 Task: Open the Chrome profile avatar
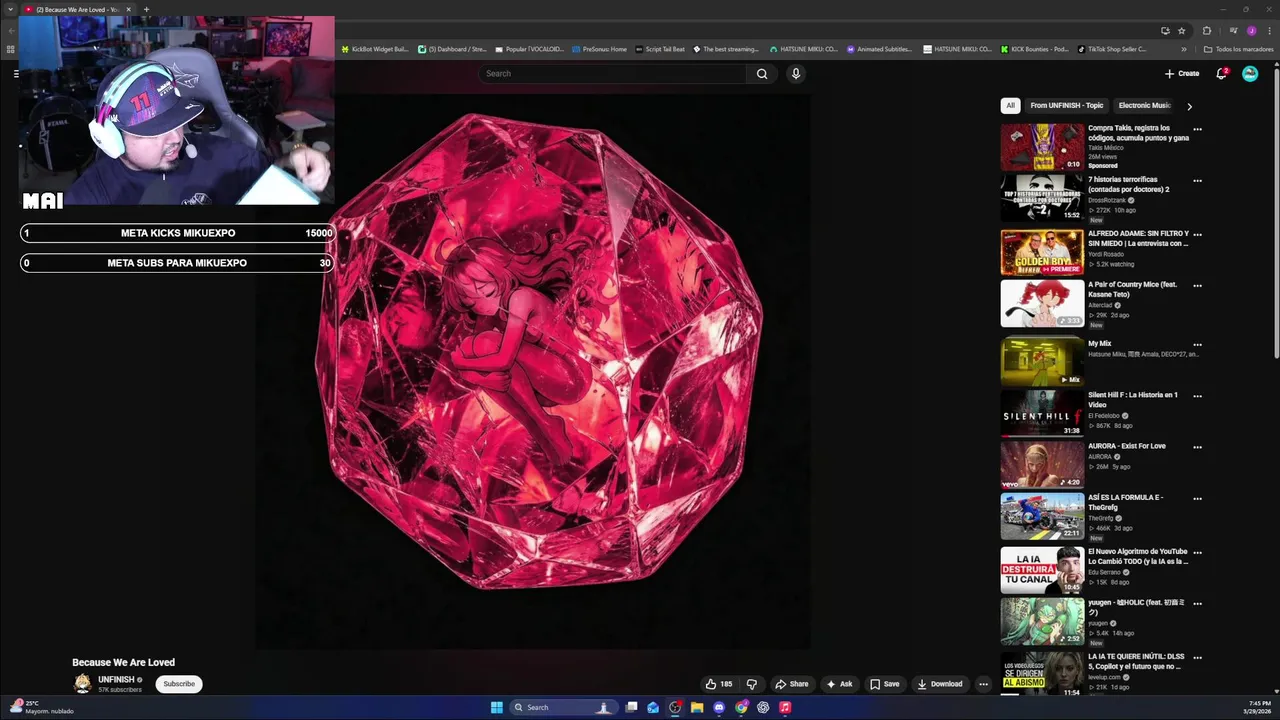(x=1251, y=31)
